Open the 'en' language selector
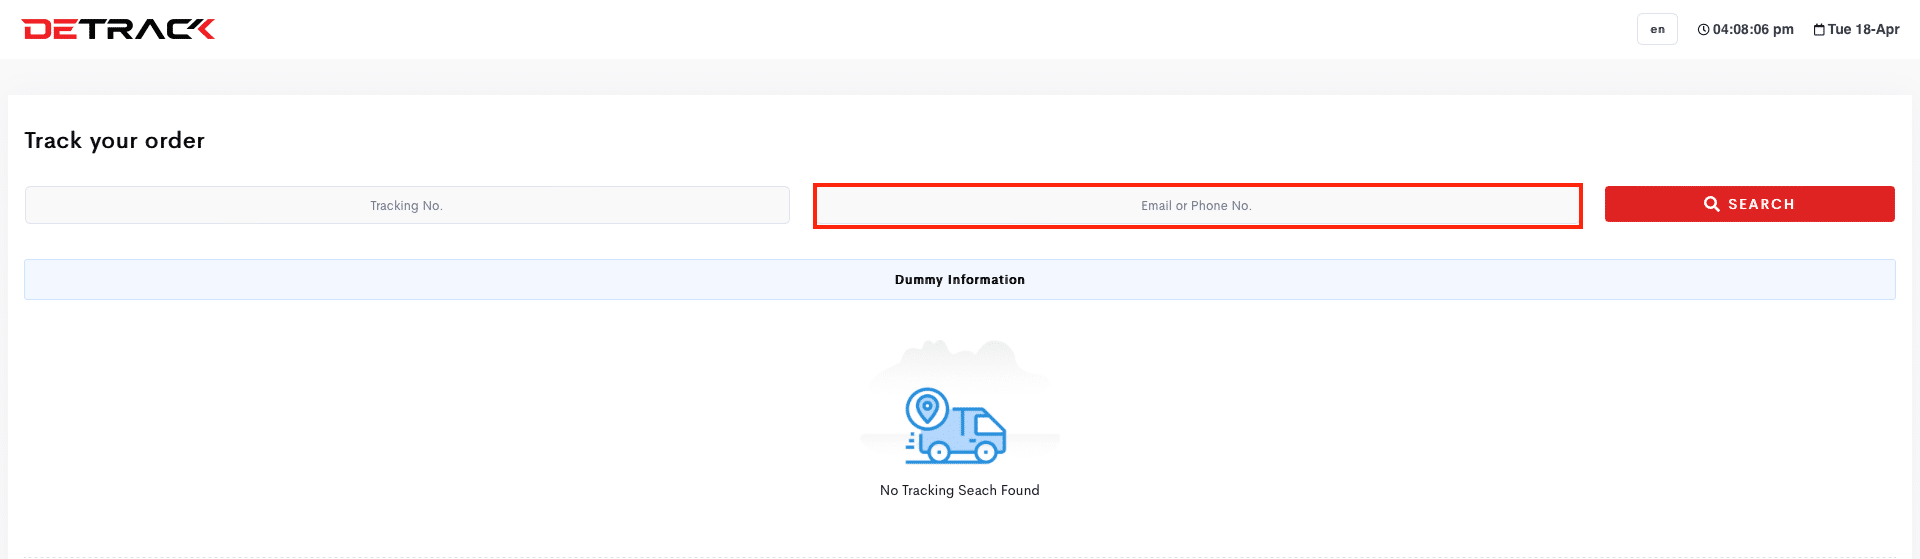 pyautogui.click(x=1657, y=29)
